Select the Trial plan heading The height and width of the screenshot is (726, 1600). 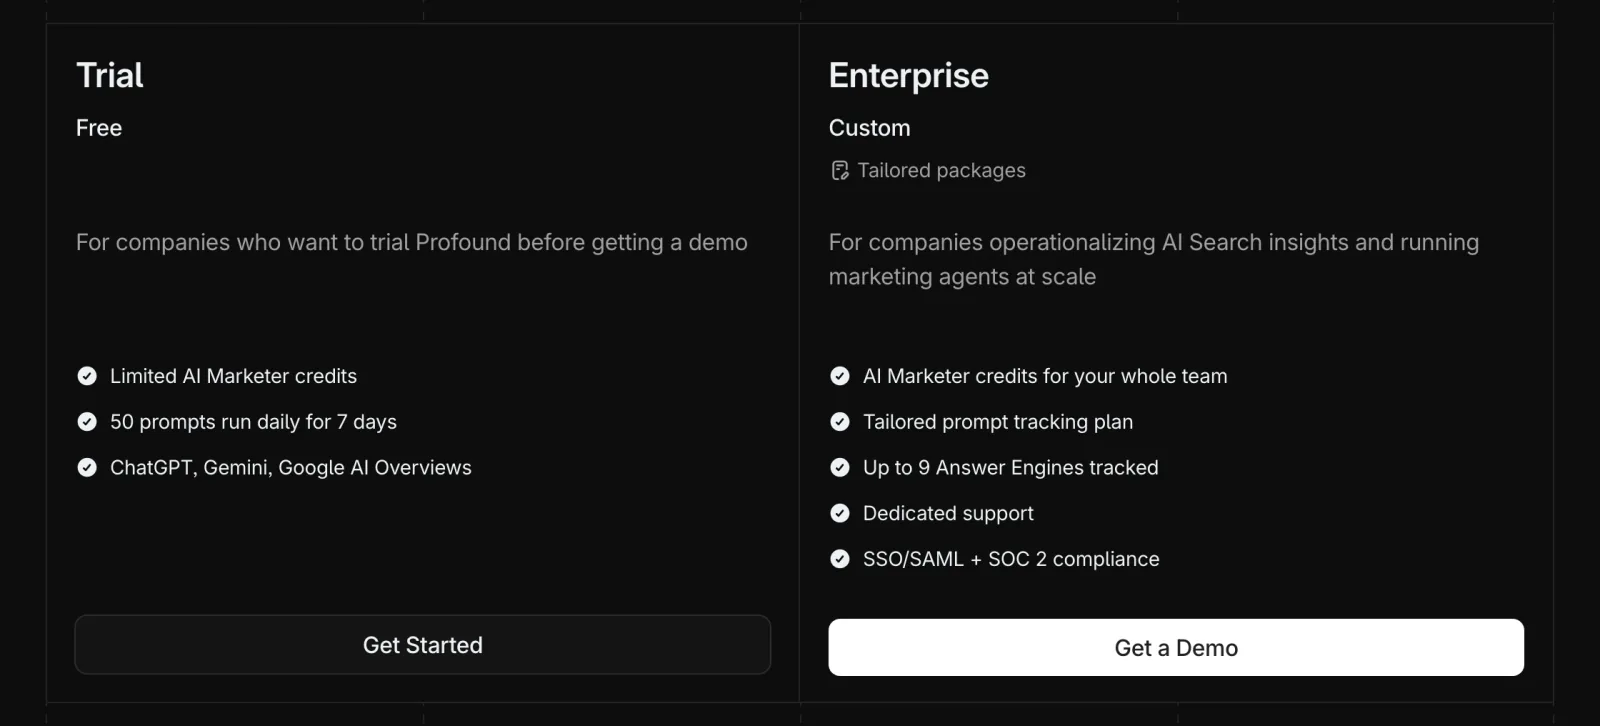[x=110, y=75]
